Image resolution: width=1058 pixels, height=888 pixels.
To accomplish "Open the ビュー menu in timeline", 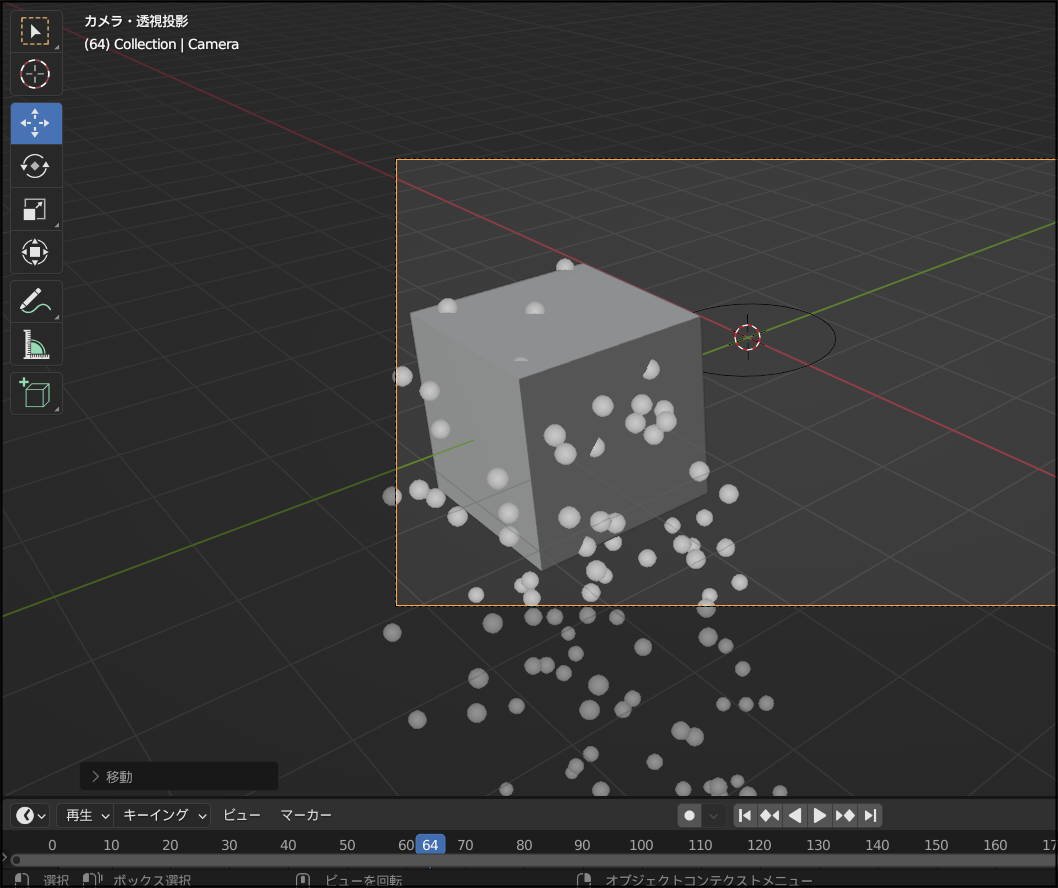I will (242, 815).
